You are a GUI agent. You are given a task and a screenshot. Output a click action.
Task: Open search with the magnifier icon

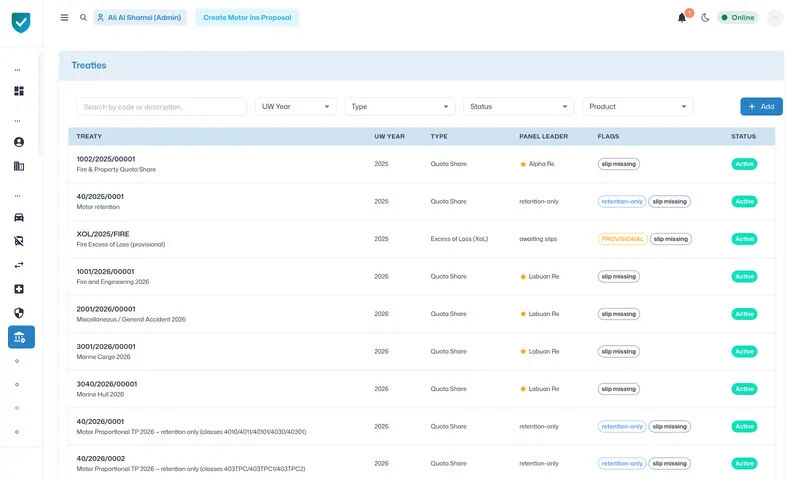[83, 17]
